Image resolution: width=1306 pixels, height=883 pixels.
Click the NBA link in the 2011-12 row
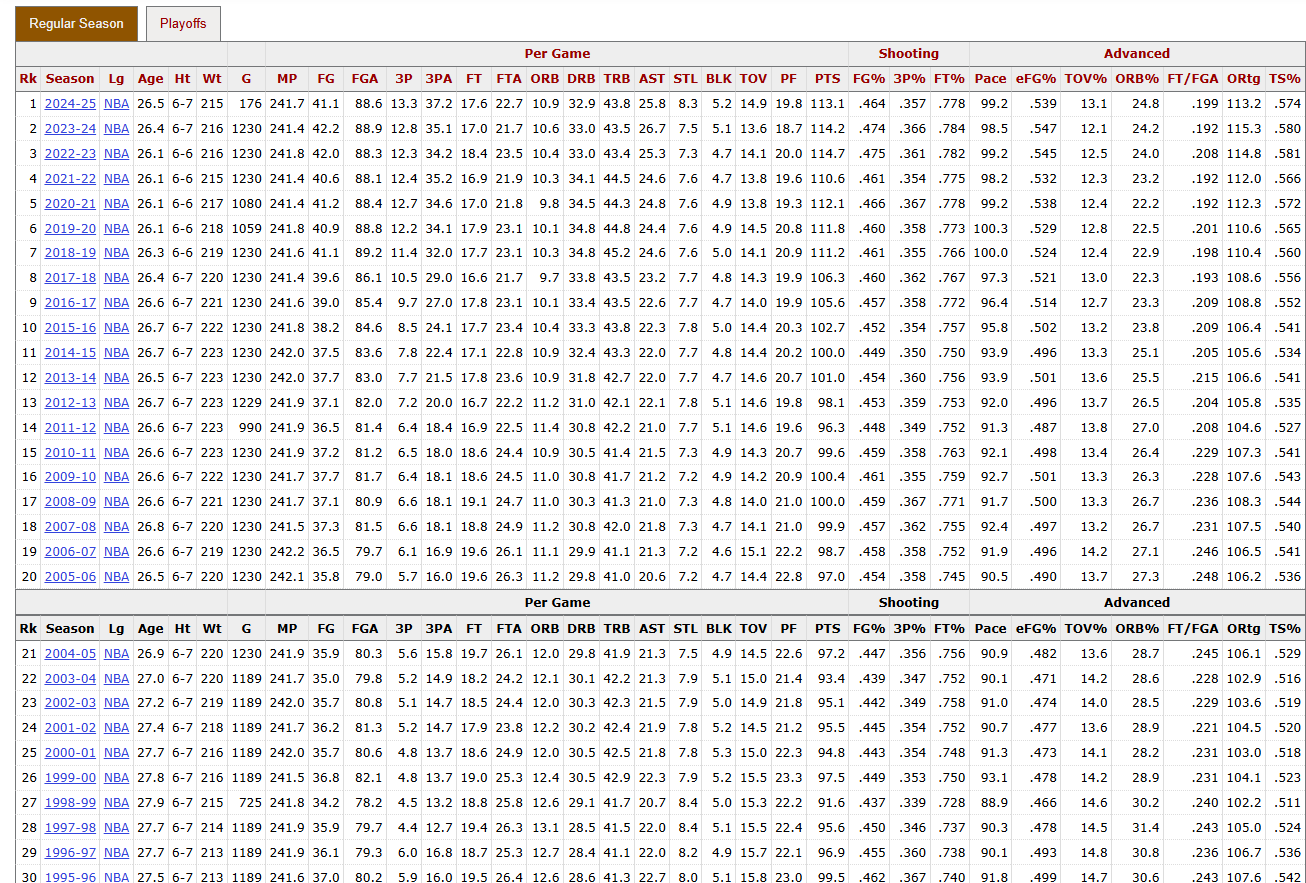click(117, 428)
